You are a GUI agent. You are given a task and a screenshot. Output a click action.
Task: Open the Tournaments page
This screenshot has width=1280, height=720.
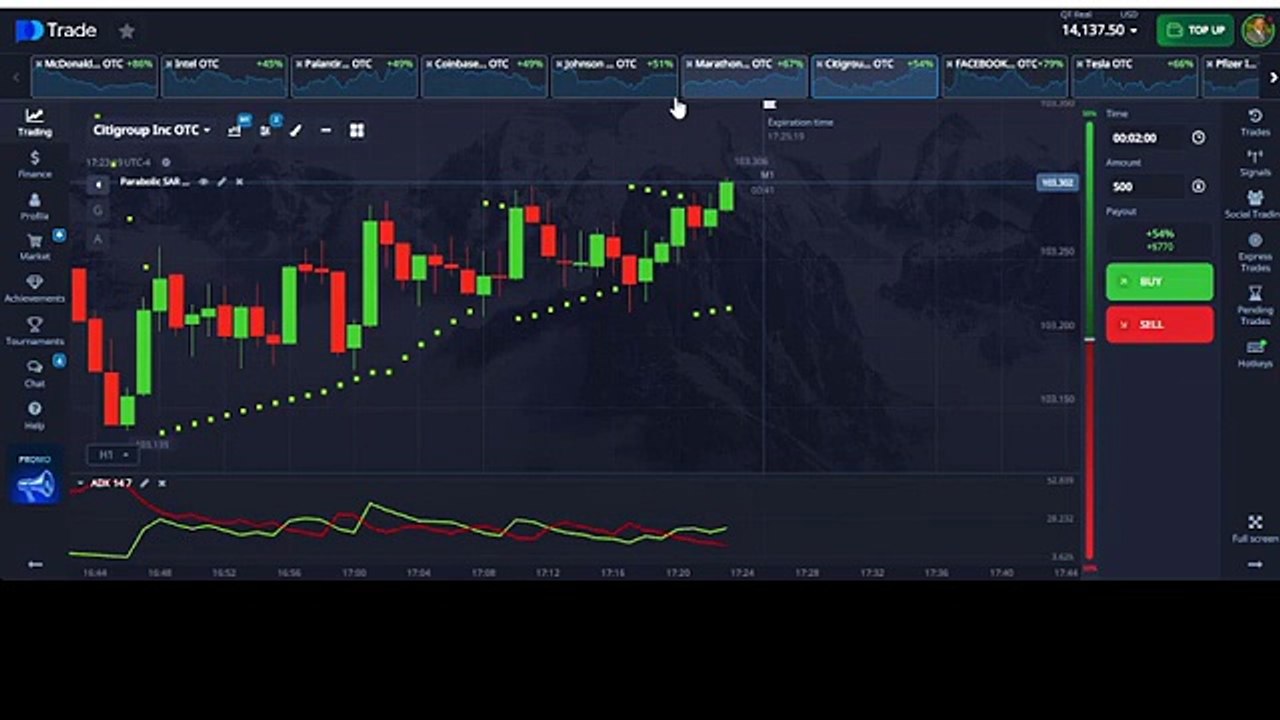point(34,331)
